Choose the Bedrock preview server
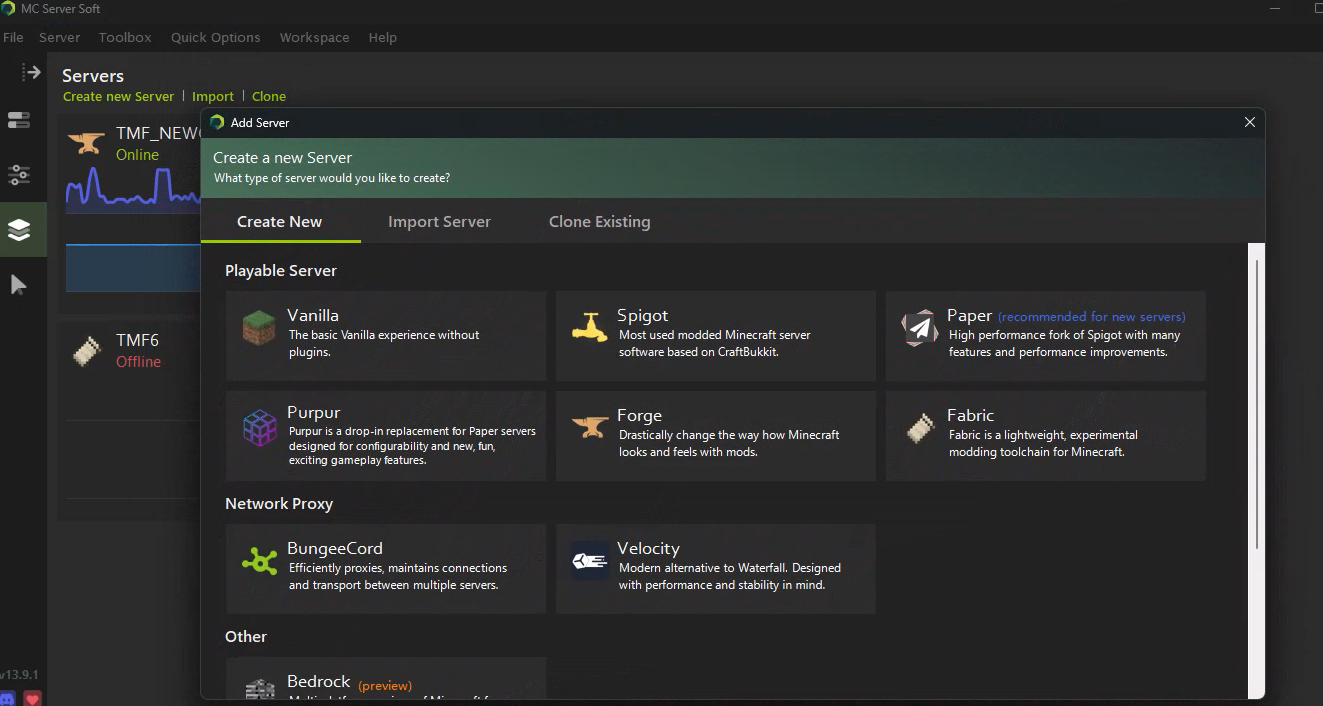This screenshot has width=1323, height=706. click(x=386, y=679)
